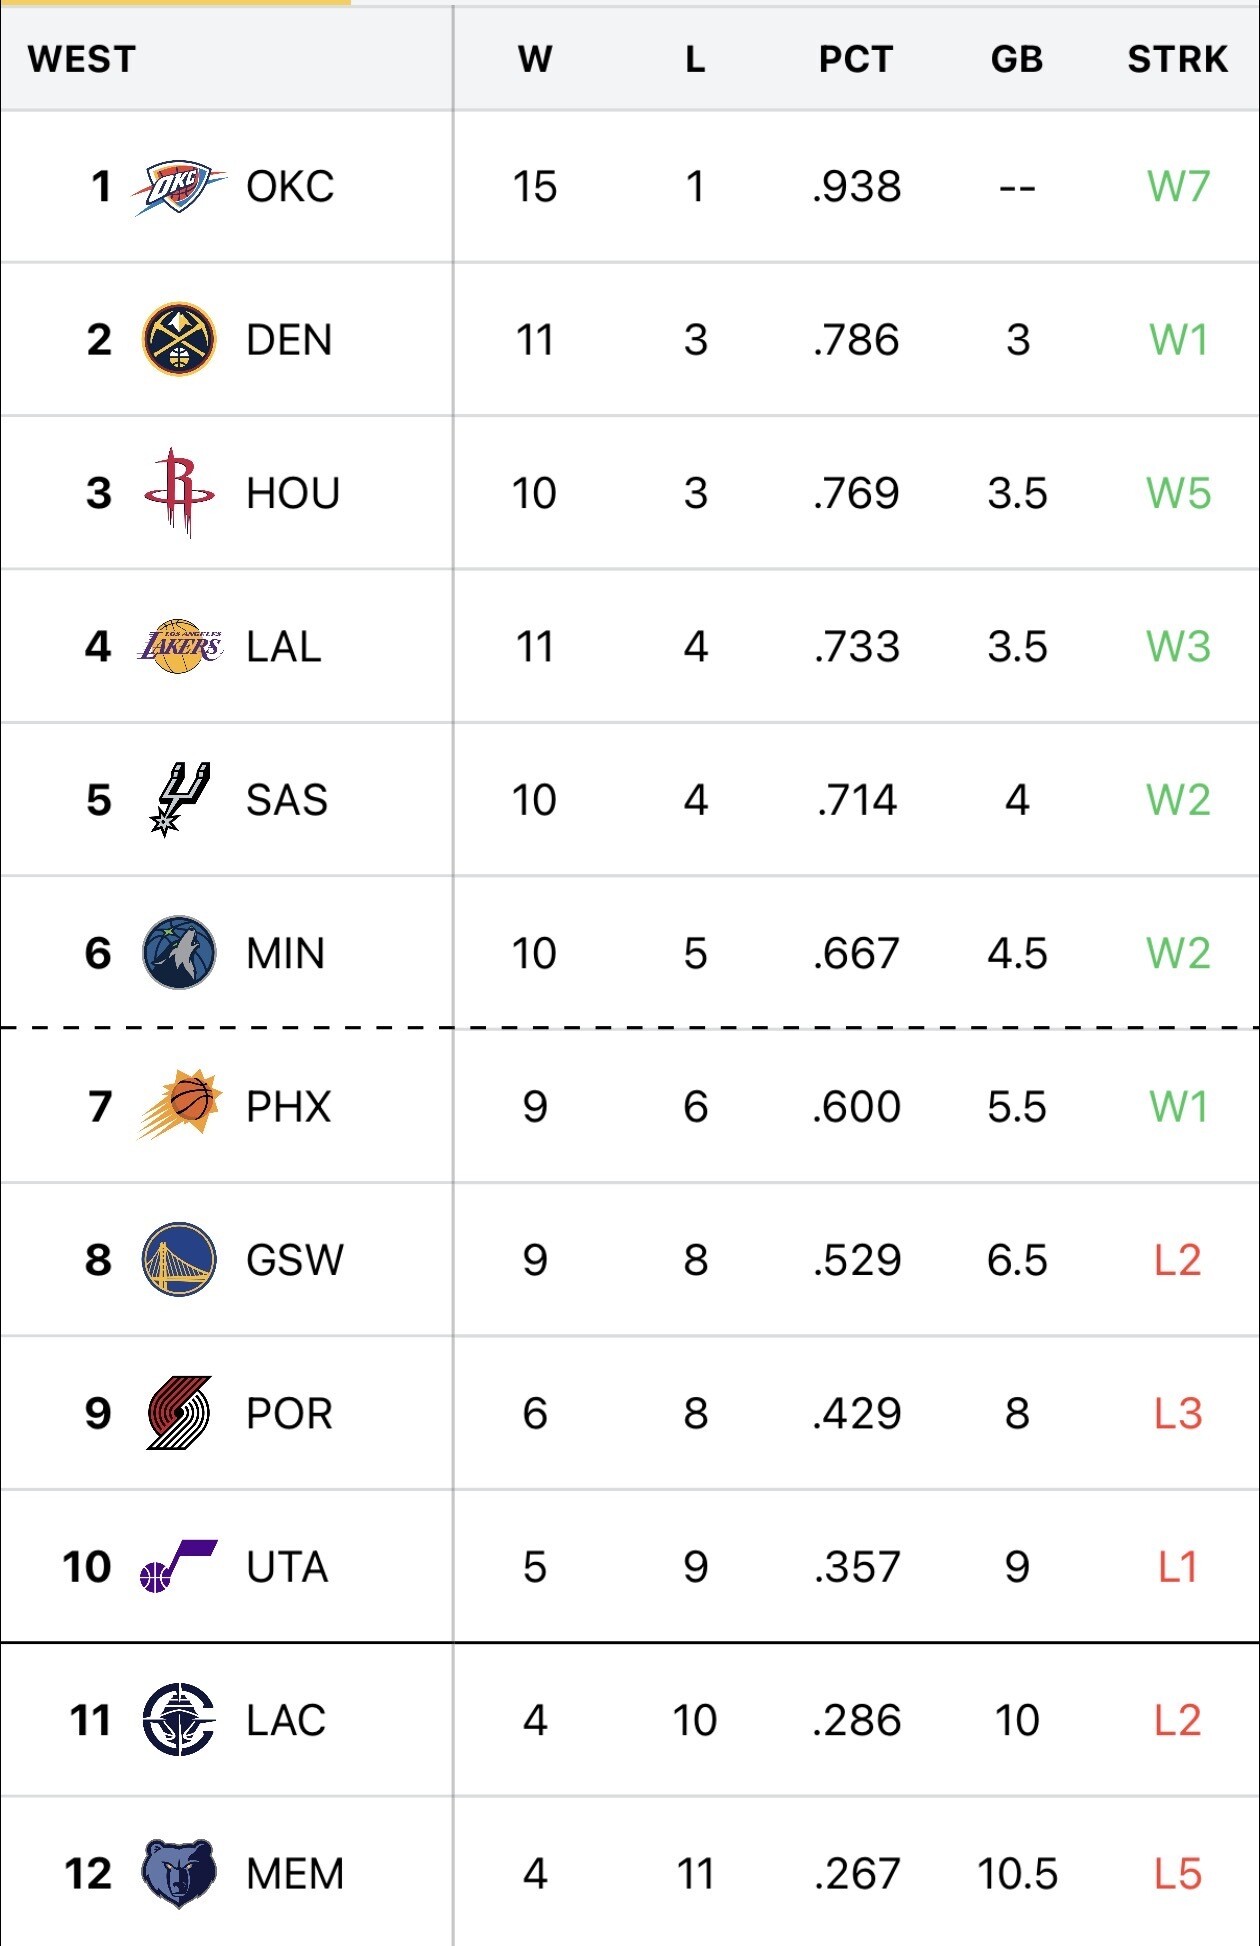The height and width of the screenshot is (1946, 1260).
Task: Select the Utah Jazz logo
Action: click(x=179, y=1567)
